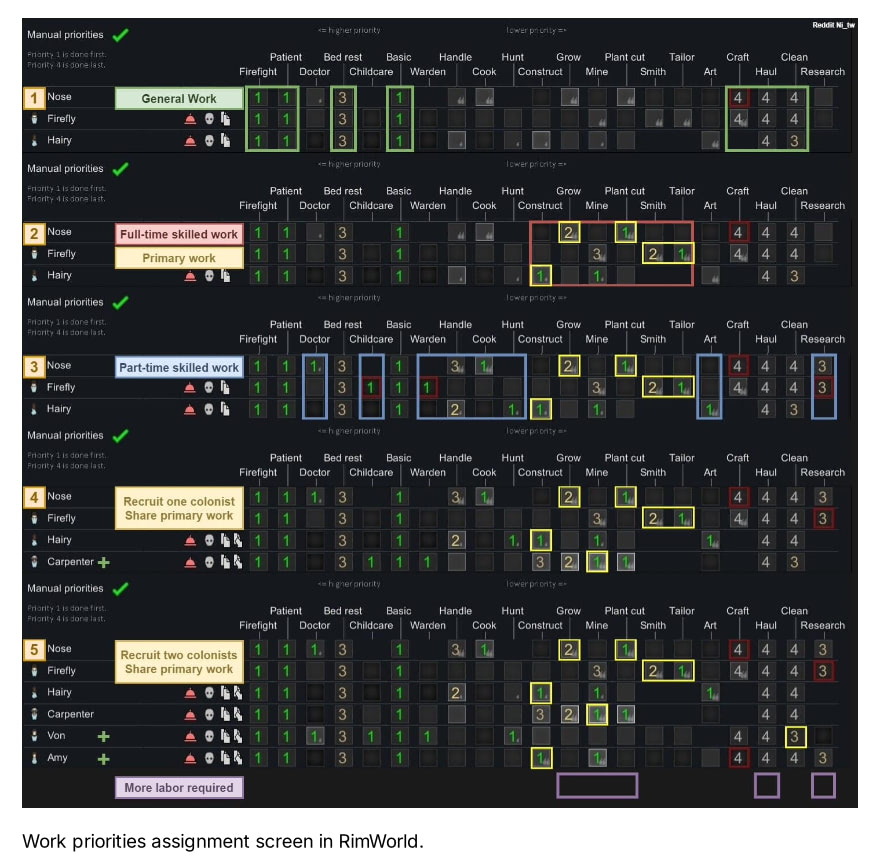
Task: Copy Von's work priorities
Action: [x=225, y=736]
